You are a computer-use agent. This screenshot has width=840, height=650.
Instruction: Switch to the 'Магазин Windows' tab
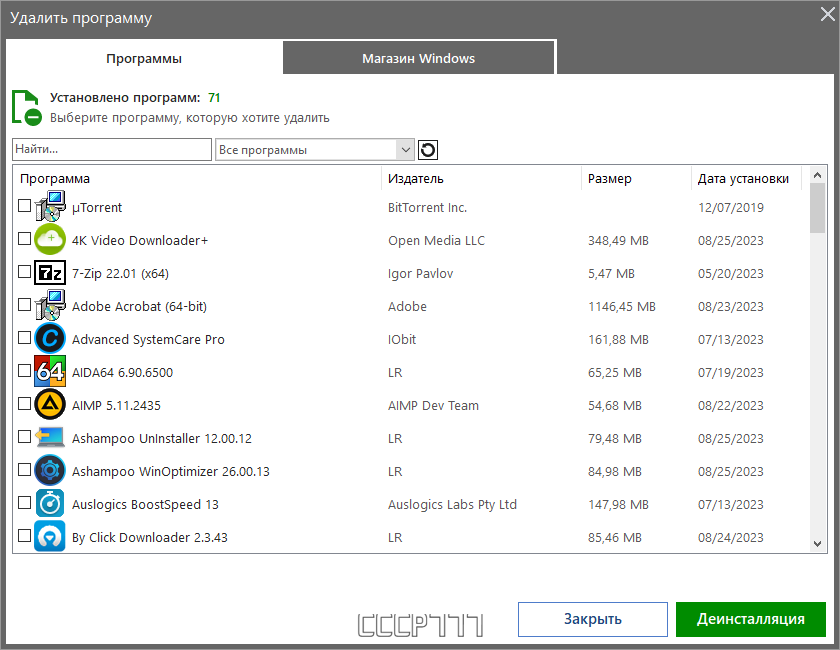[418, 58]
